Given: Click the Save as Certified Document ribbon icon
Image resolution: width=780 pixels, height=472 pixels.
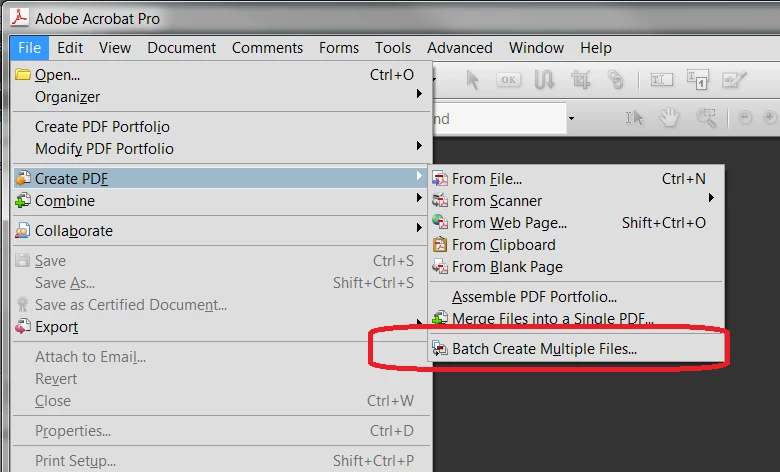Looking at the screenshot, I should click(x=23, y=304).
